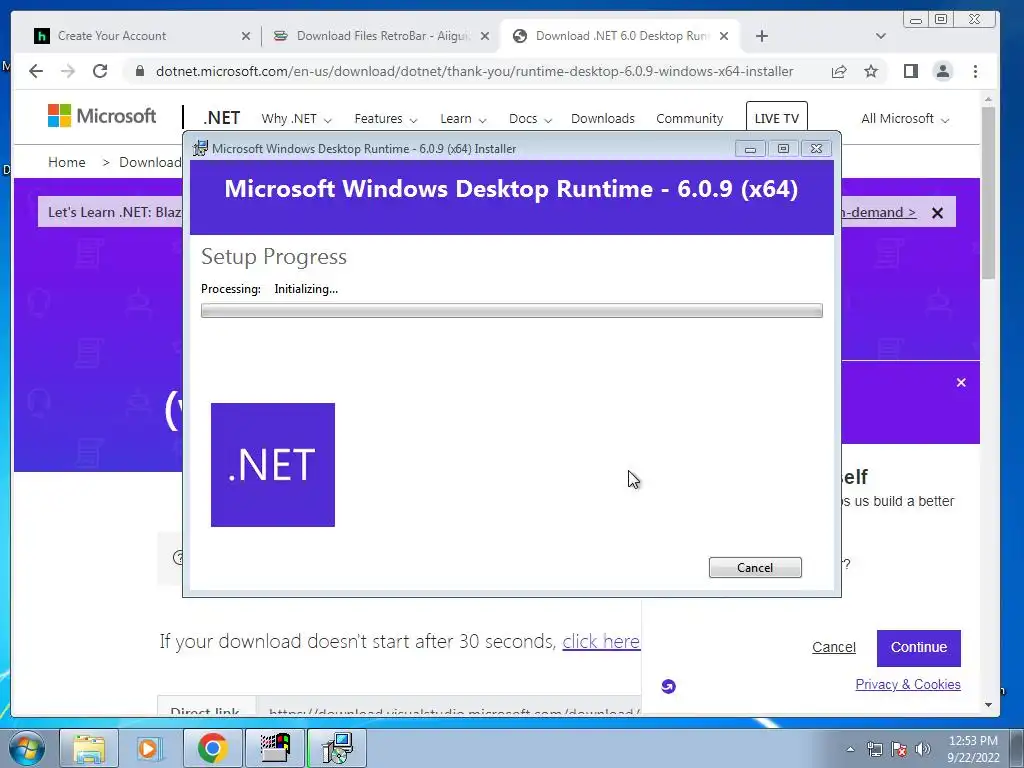Click Cancel link in survey panel

833,647
